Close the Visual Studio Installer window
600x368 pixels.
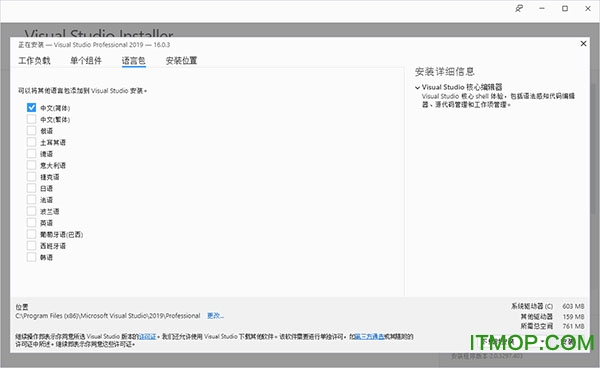pyautogui.click(x=588, y=8)
